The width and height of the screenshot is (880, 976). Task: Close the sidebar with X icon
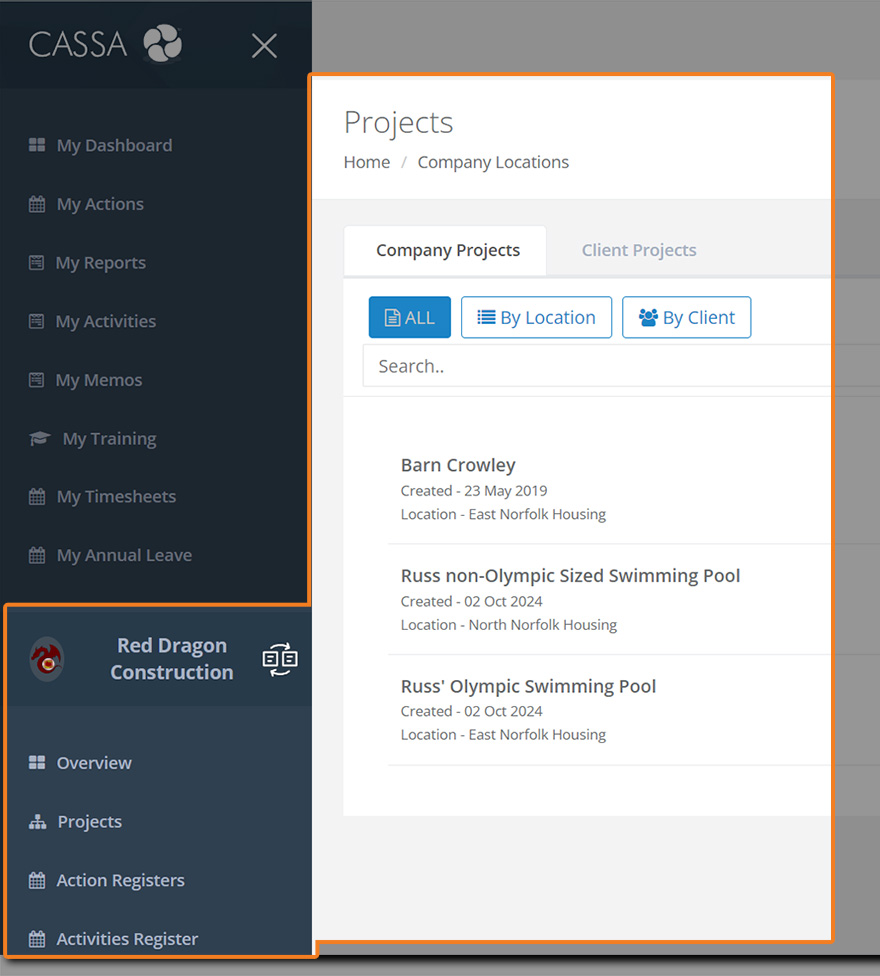264,45
